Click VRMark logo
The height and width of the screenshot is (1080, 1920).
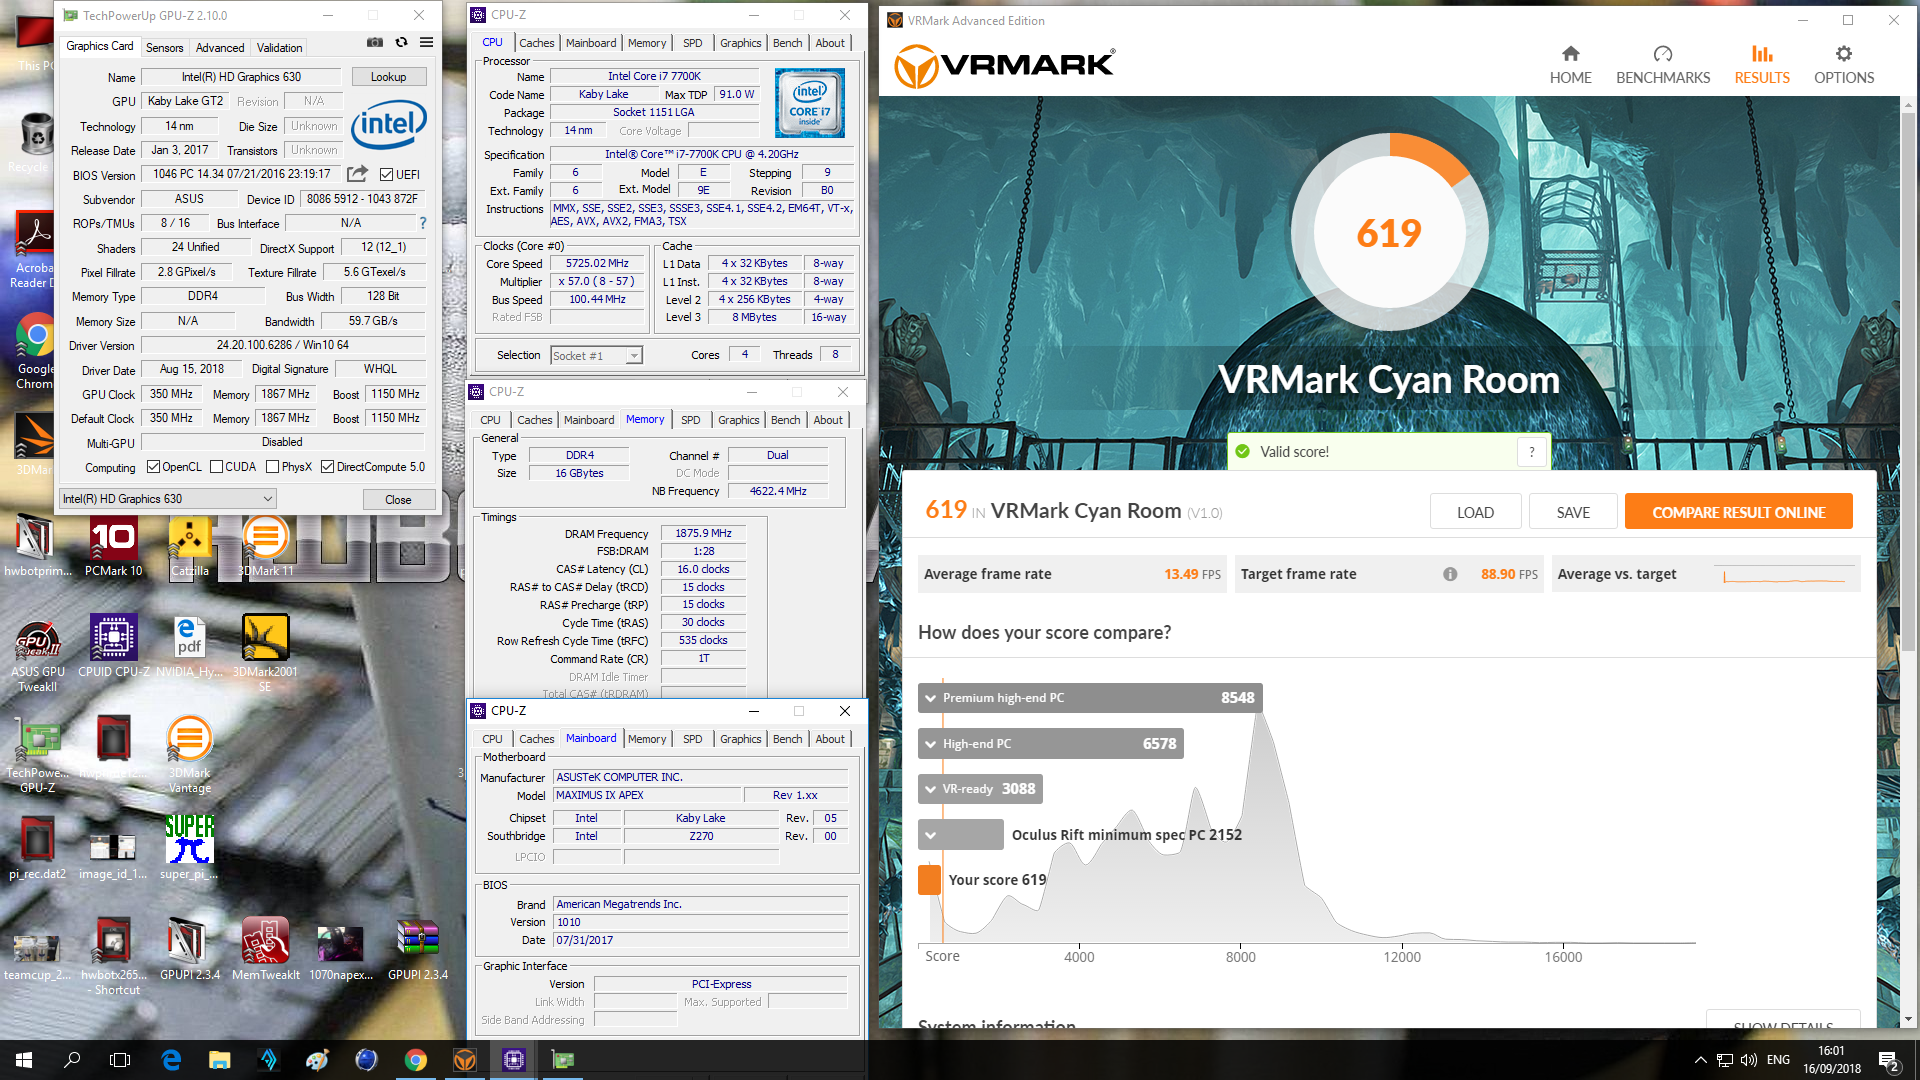(1004, 65)
